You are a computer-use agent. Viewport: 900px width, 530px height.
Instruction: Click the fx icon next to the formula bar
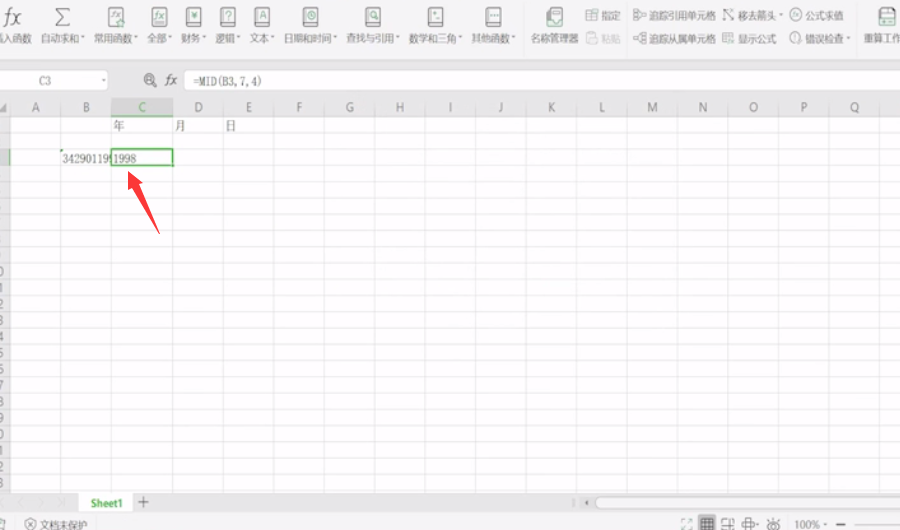(x=170, y=80)
